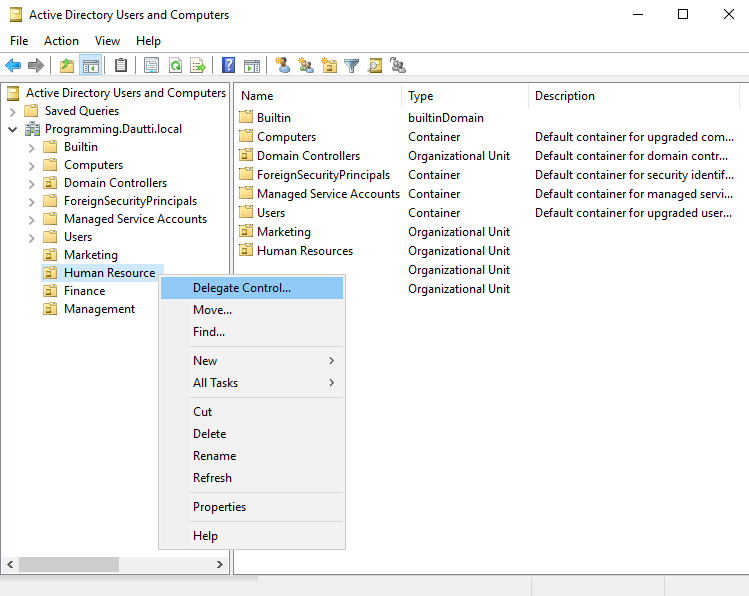Create new user with the single-person icon
749x596 pixels.
(283, 65)
